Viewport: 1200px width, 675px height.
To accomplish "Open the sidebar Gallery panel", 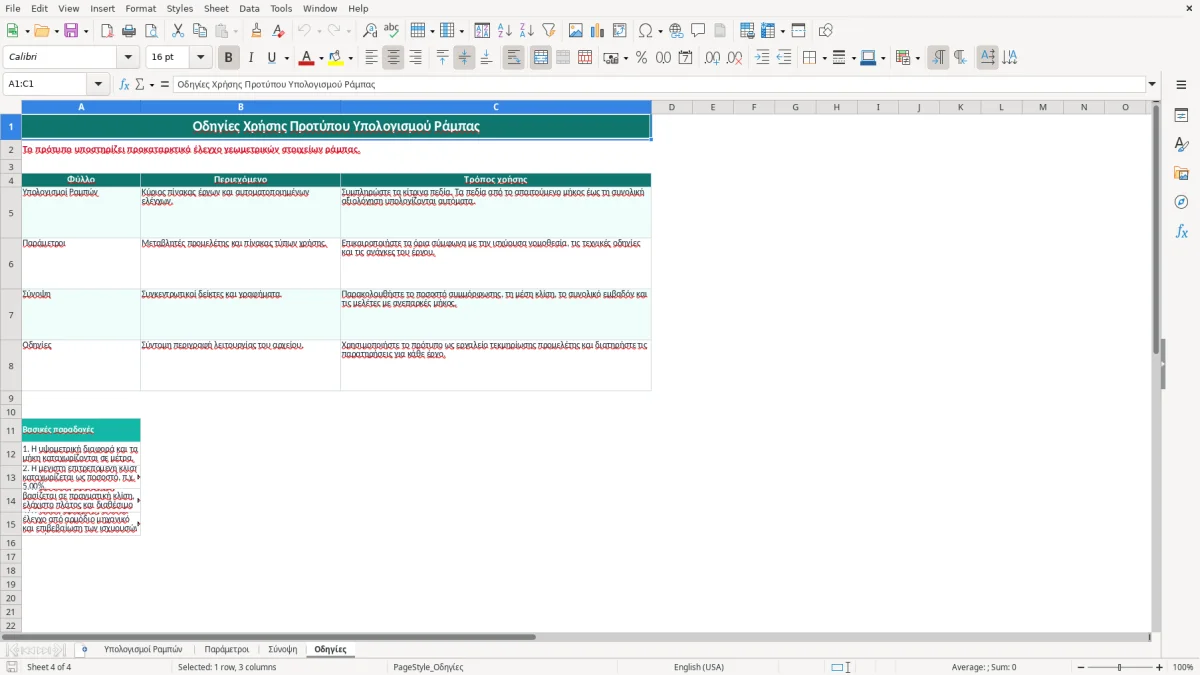I will tap(1181, 173).
